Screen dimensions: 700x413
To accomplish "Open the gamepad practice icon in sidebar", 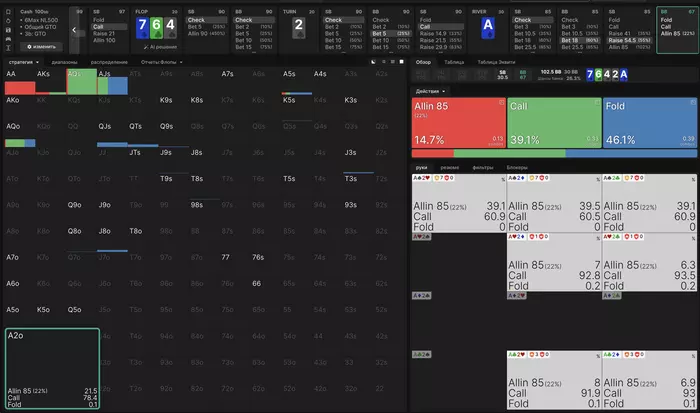I will tap(8, 39).
